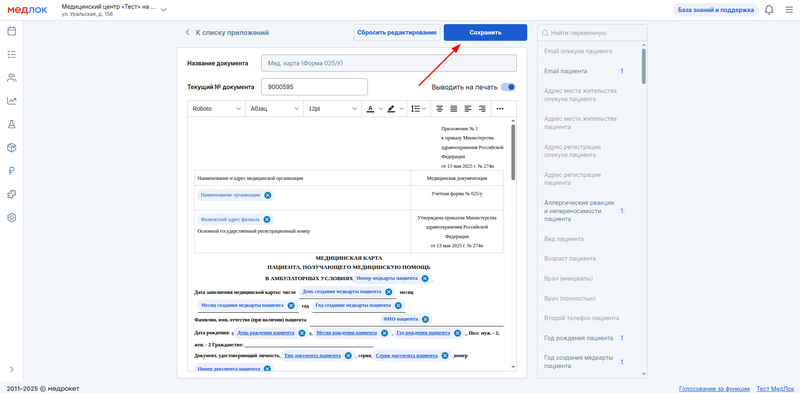Justify text in editor toolbar
Image resolution: width=800 pixels, height=393 pixels.
[454, 109]
